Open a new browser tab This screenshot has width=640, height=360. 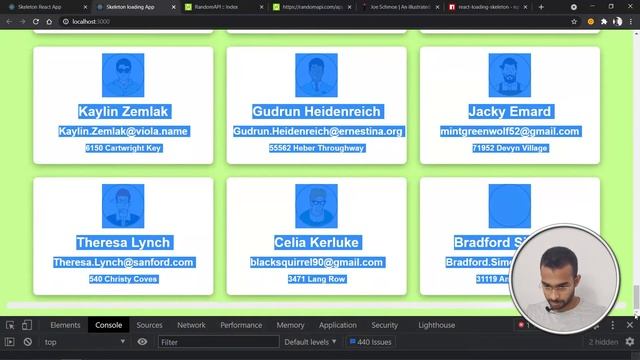pyautogui.click(x=541, y=7)
